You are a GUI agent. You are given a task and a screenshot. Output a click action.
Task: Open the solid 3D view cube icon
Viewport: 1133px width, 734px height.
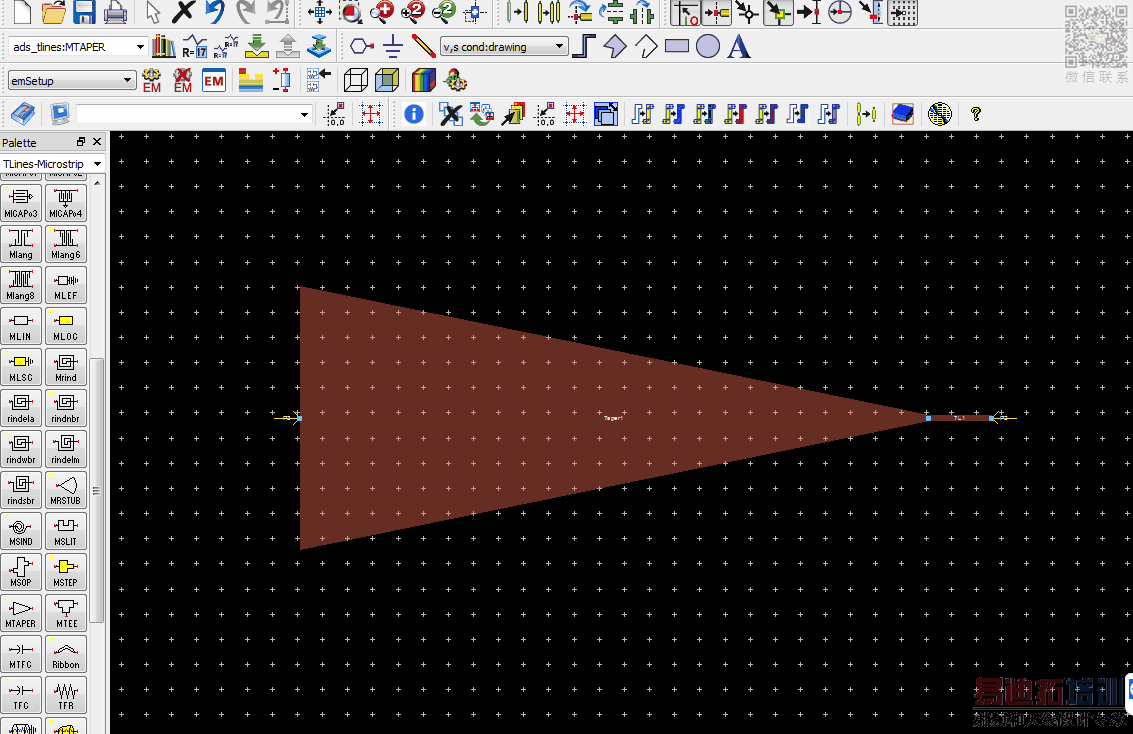[387, 80]
